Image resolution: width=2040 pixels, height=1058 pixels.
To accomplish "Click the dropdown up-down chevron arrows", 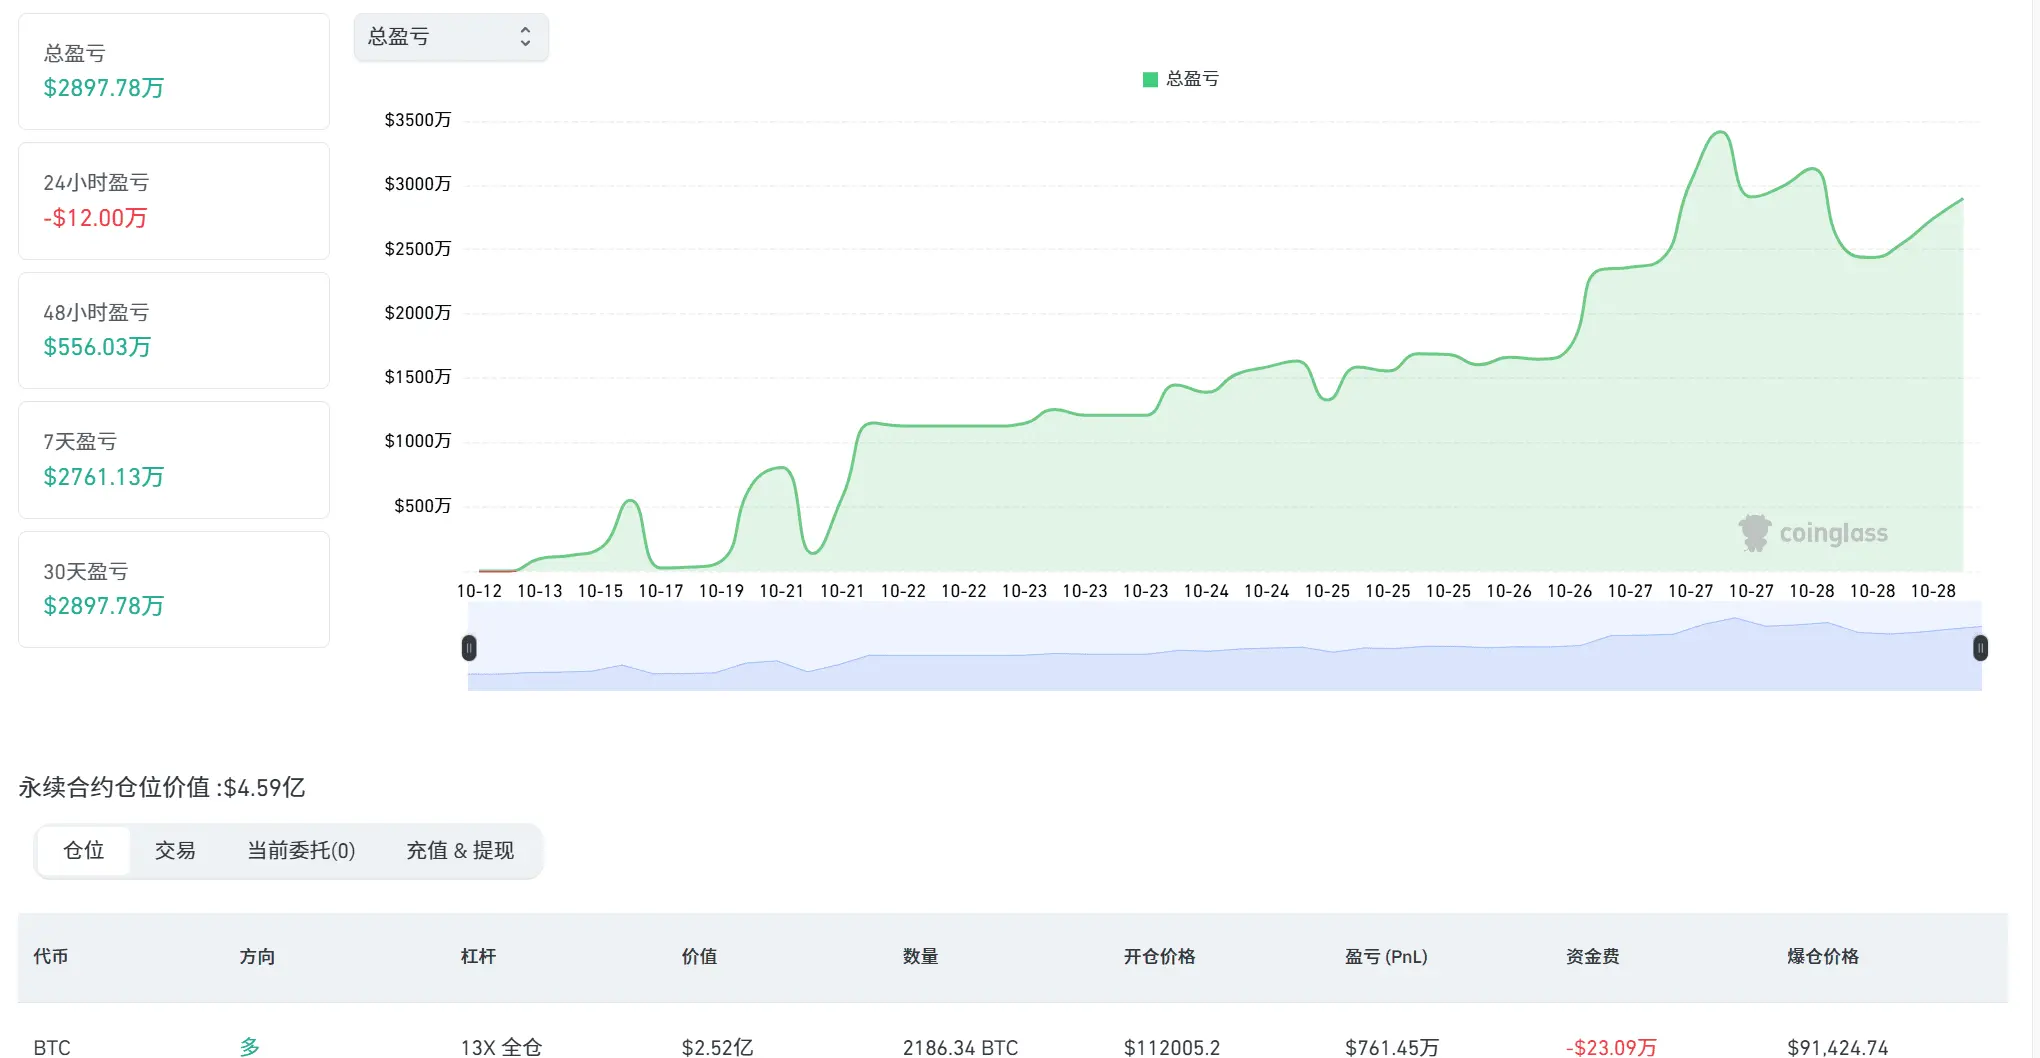I will click(x=525, y=37).
